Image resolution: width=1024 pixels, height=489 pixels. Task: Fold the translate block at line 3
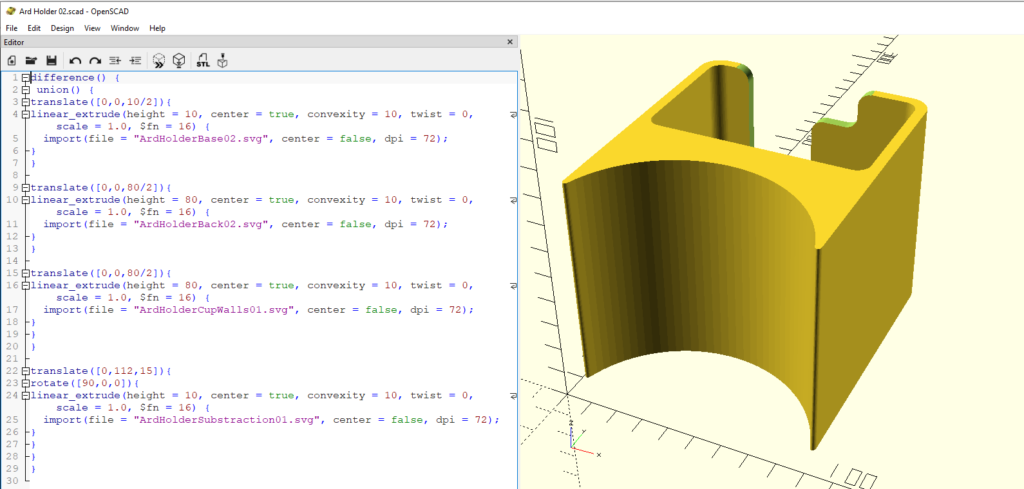[x=26, y=102]
